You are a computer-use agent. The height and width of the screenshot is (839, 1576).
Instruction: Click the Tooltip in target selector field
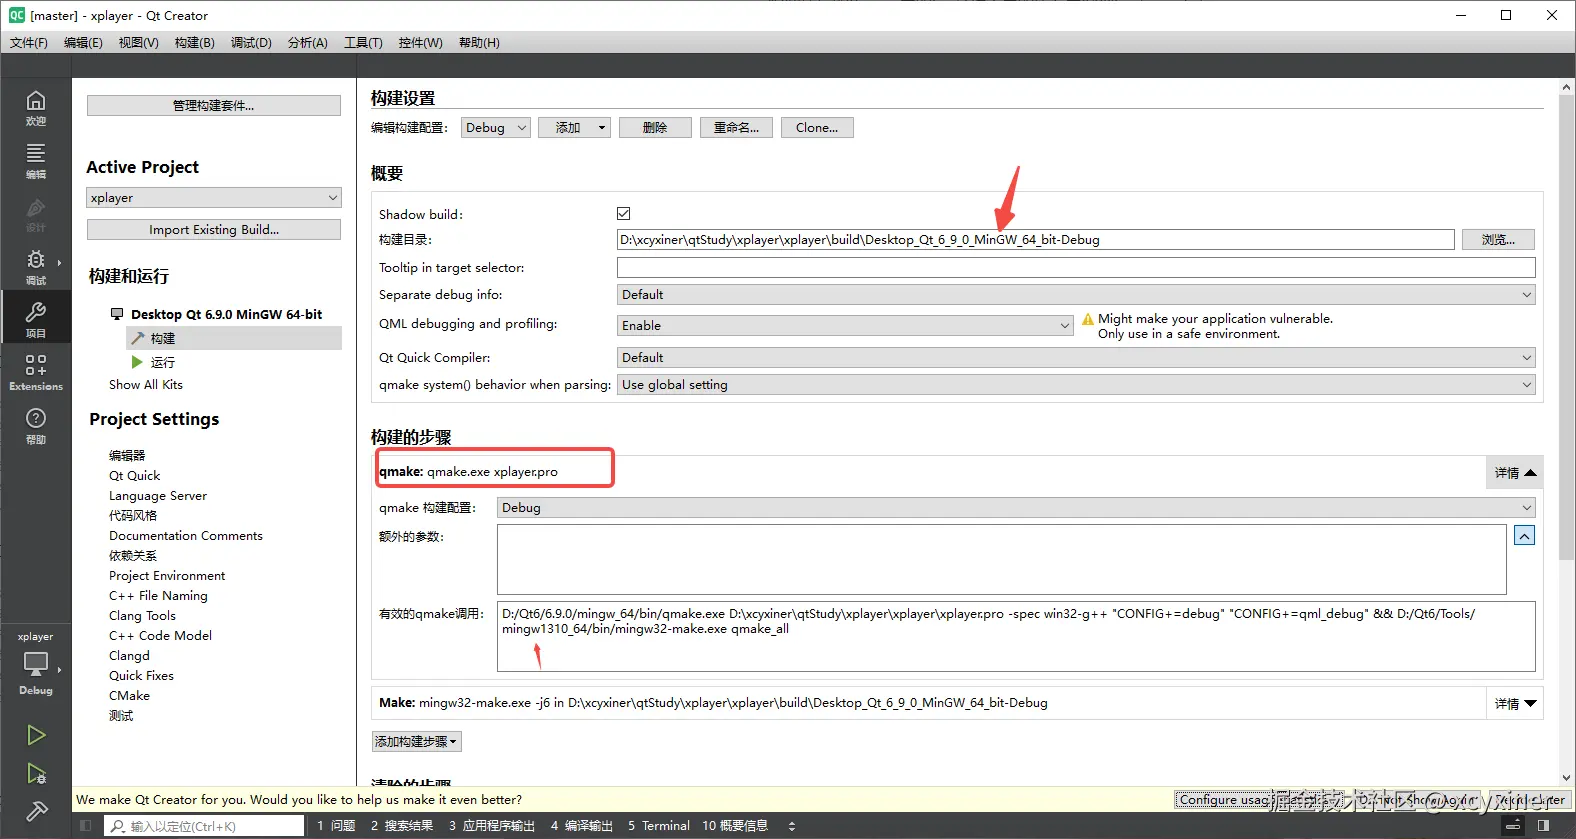1076,268
